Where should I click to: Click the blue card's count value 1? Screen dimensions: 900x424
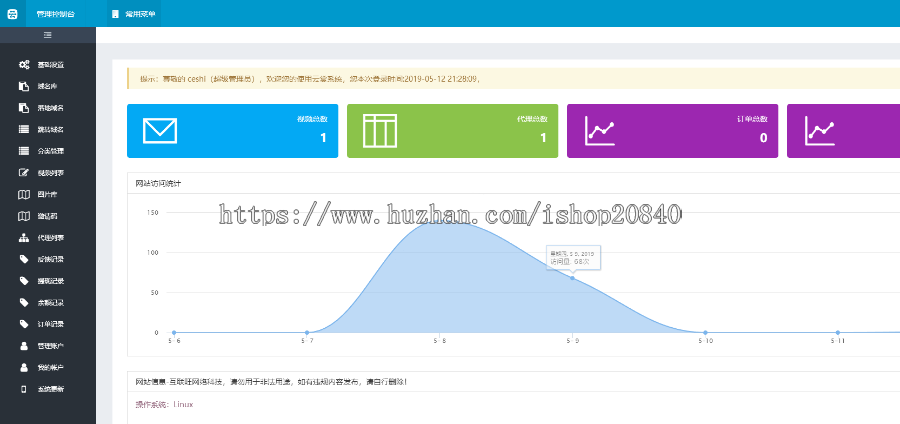pyautogui.click(x=323, y=138)
